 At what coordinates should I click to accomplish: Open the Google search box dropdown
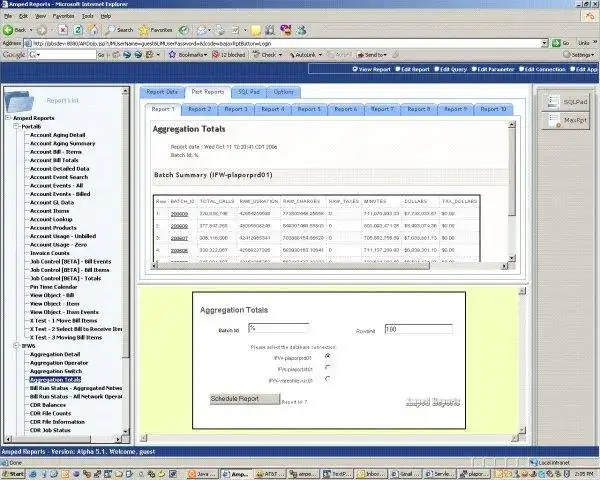[38, 55]
